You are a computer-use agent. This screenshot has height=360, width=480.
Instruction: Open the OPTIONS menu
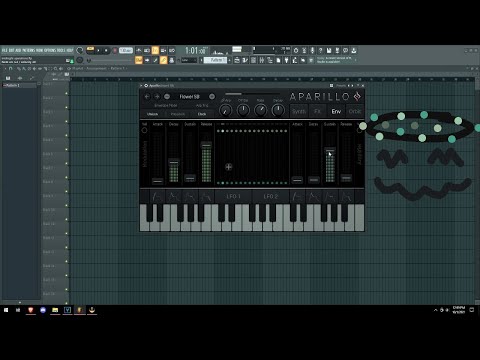coord(50,50)
